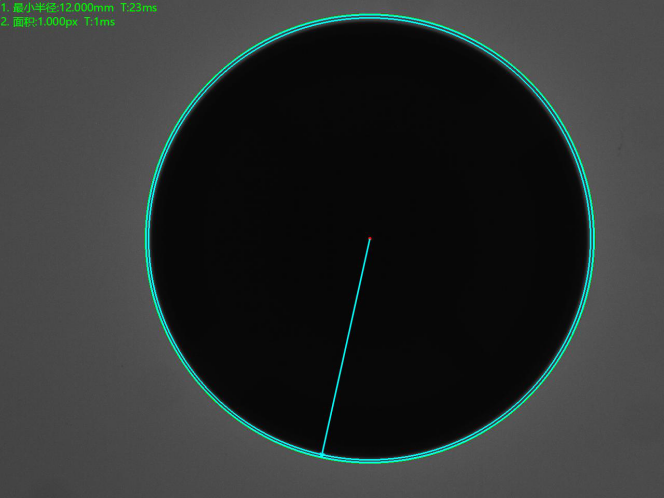Click the leftmost edge of the cyan circle
This screenshot has width=664, height=498.
pyautogui.click(x=147, y=238)
